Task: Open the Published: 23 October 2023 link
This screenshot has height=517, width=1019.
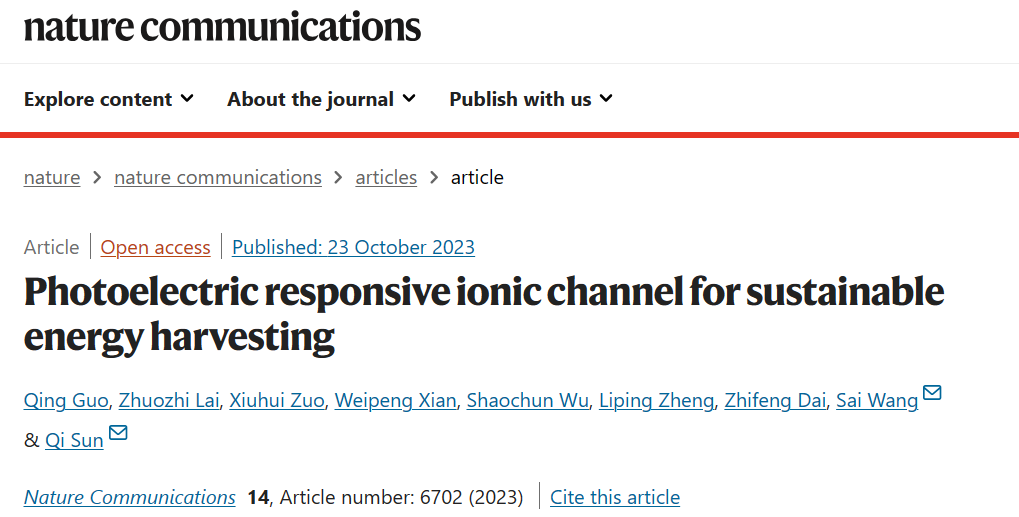Action: click(353, 247)
